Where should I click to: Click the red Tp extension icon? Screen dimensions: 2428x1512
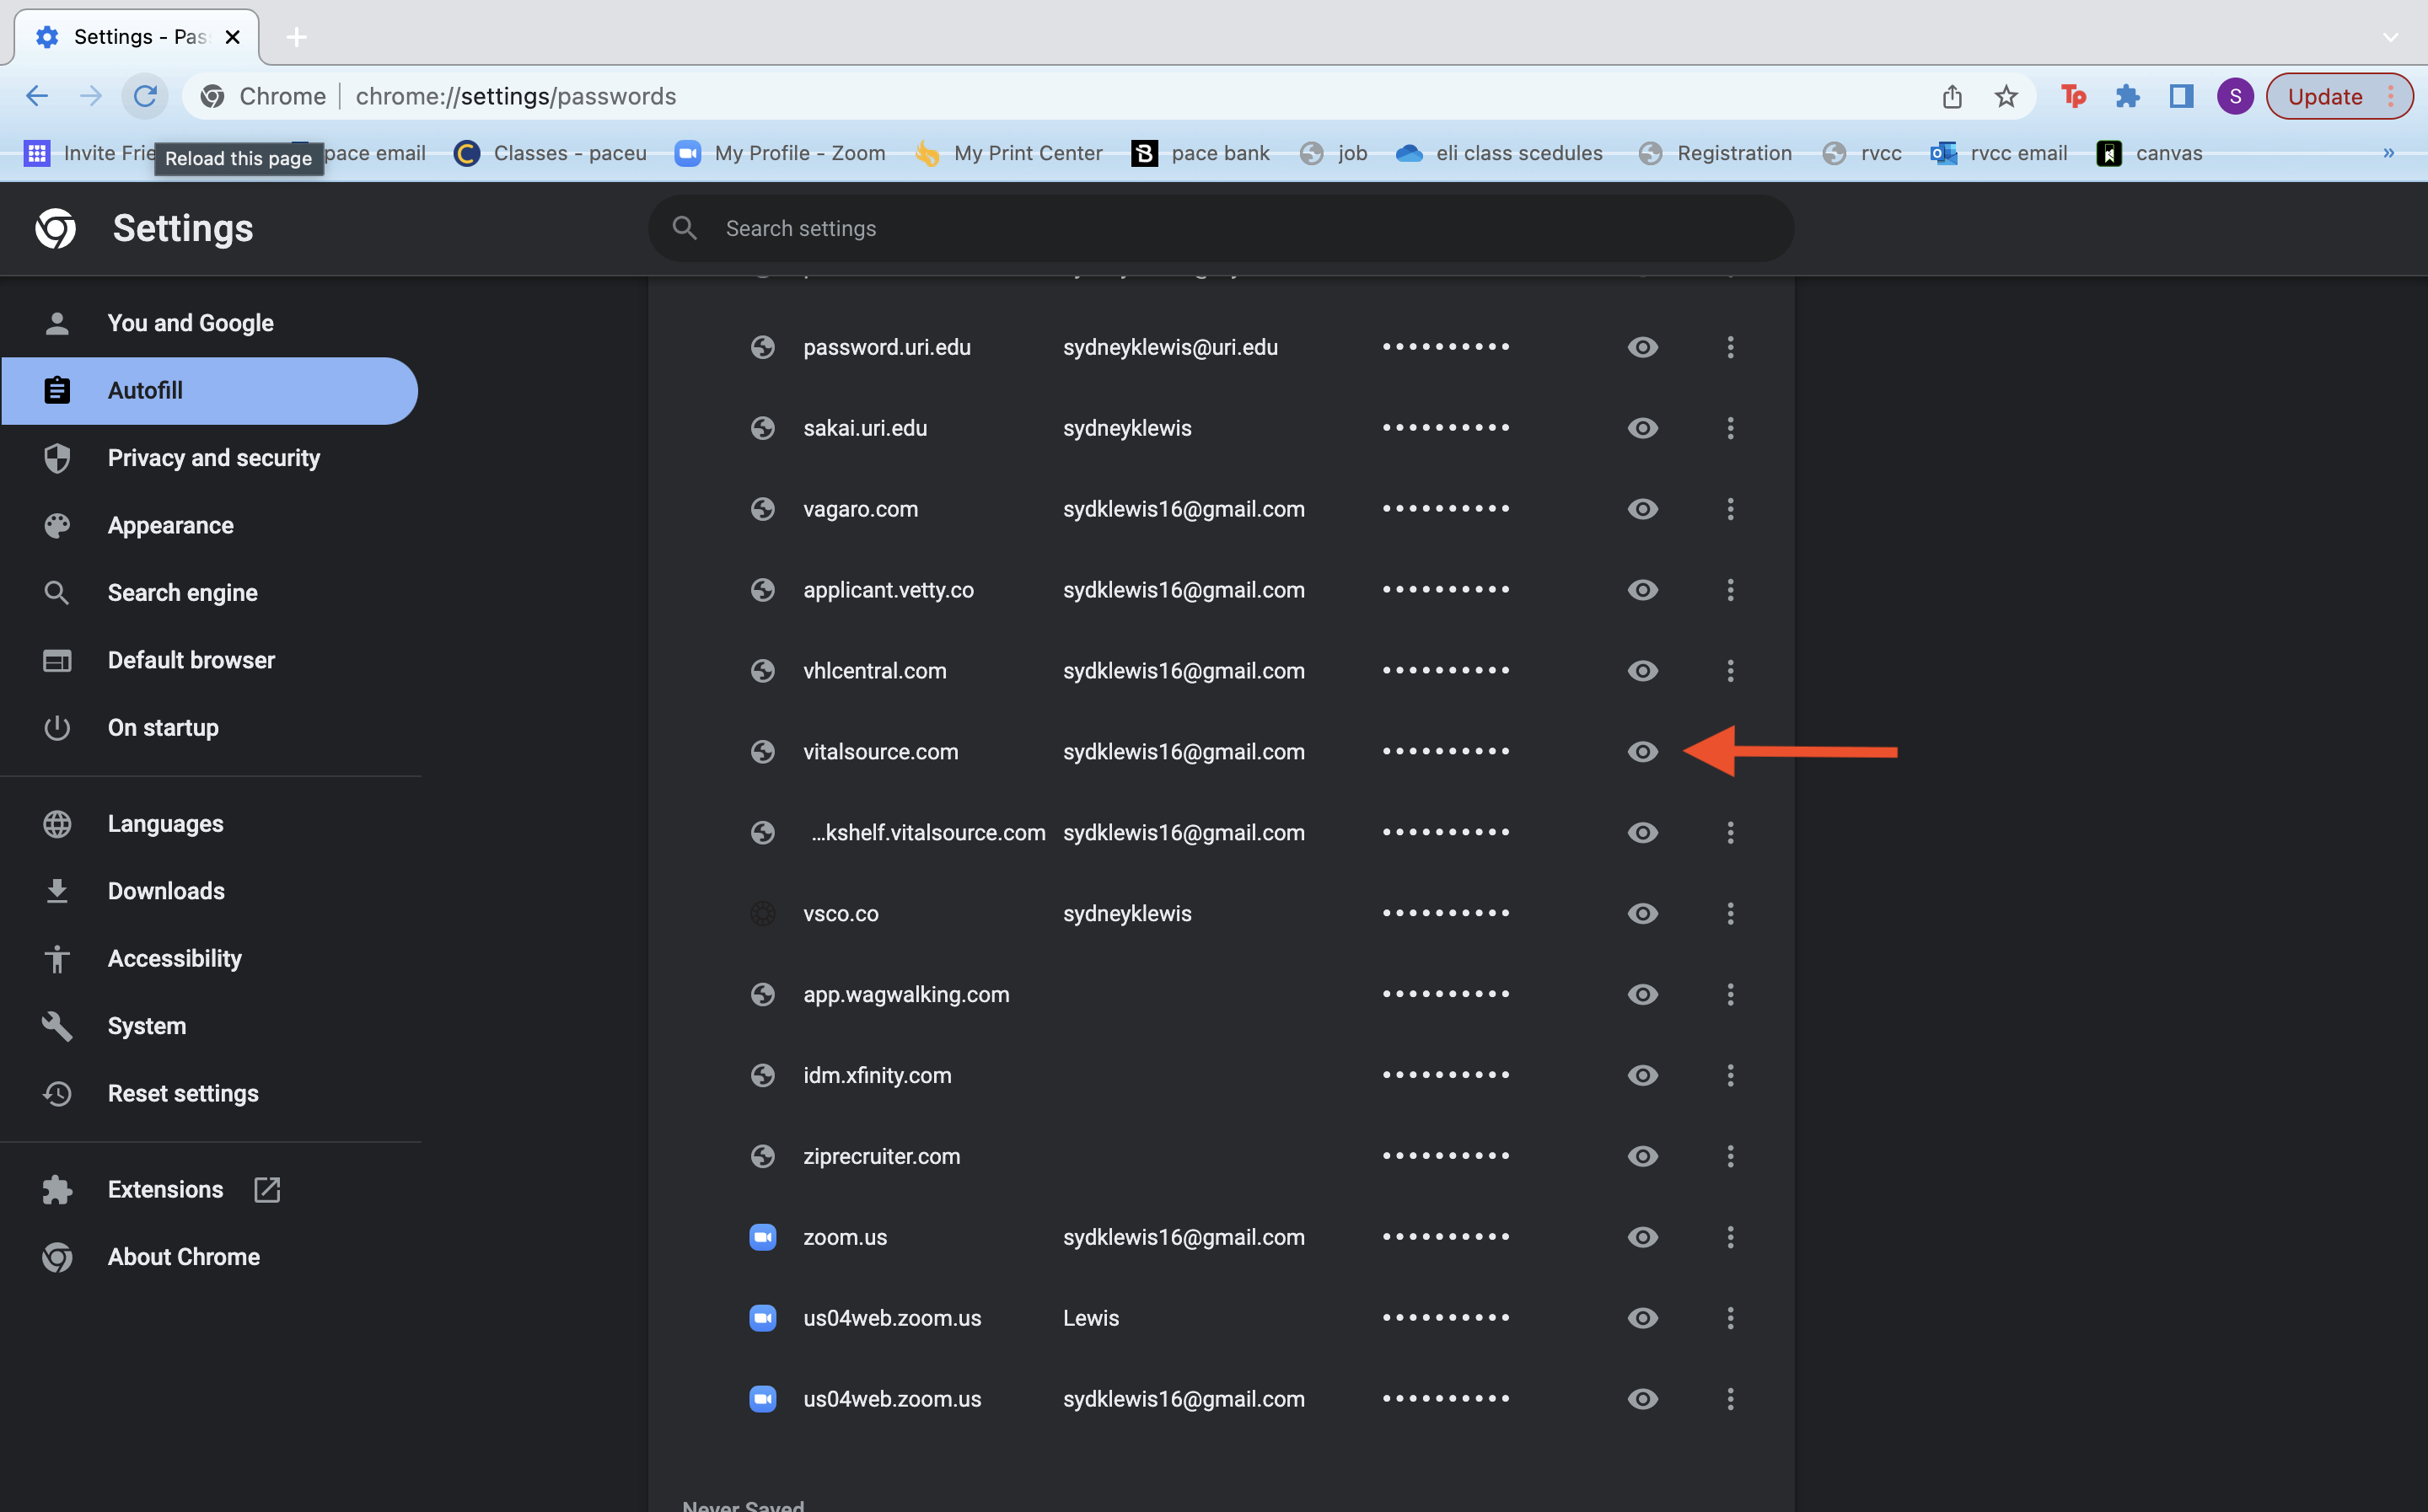point(2073,96)
